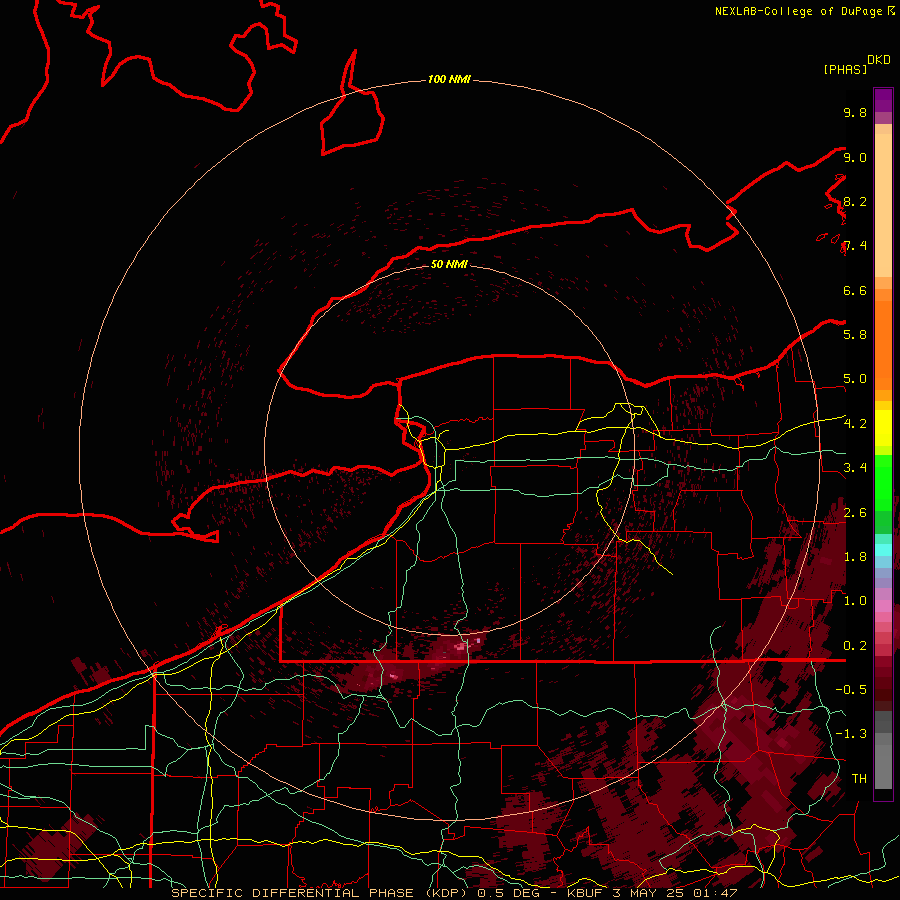Image resolution: width=900 pixels, height=900 pixels.
Task: Click the peach band beside 8.2
Action: coord(883,205)
